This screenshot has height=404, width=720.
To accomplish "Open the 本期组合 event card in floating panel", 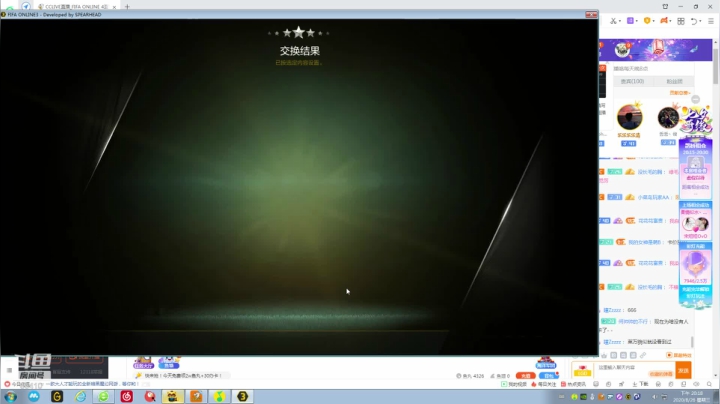I will pos(695,168).
